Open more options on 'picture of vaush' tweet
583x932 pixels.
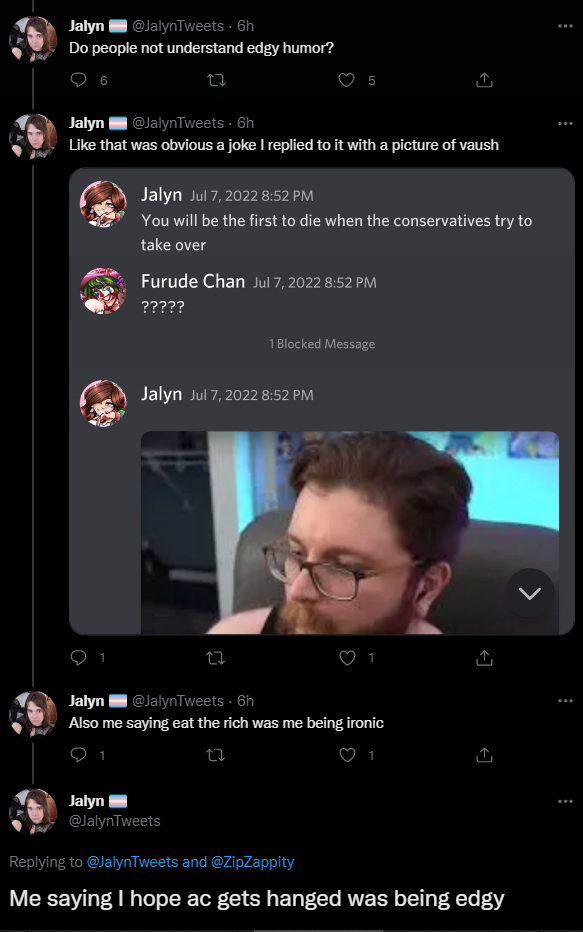pos(565,124)
